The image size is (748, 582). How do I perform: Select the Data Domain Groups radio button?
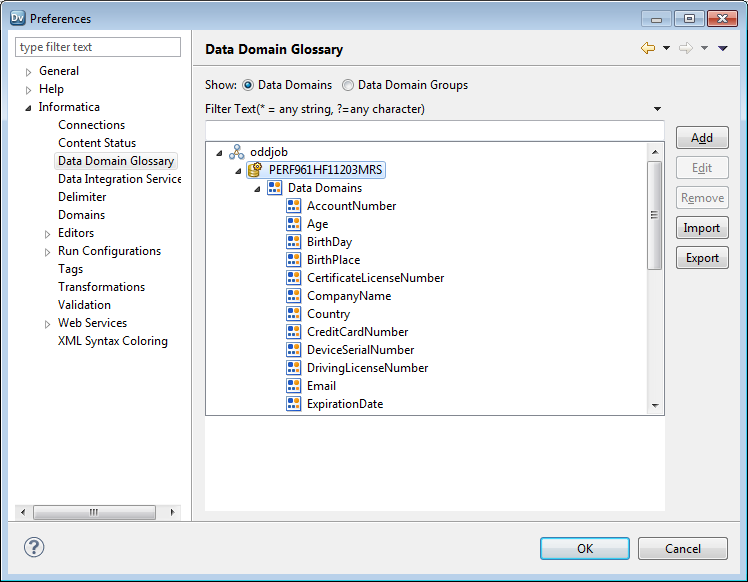point(348,86)
